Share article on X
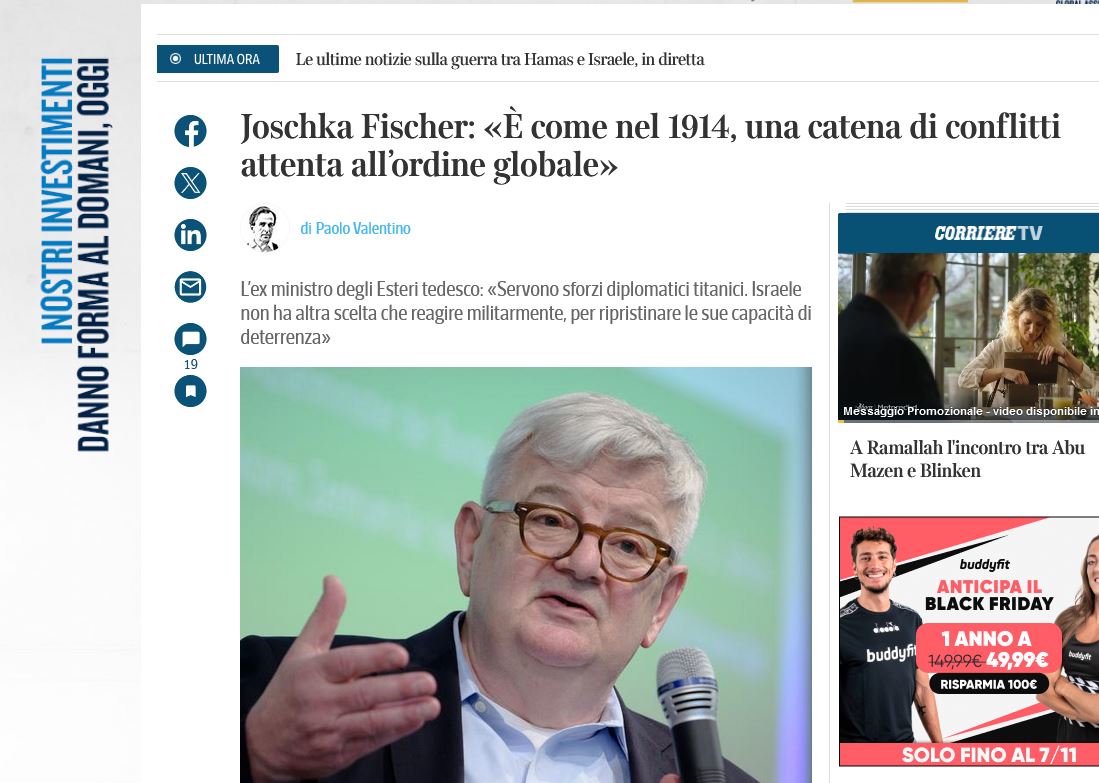This screenshot has width=1099, height=783. 190,183
